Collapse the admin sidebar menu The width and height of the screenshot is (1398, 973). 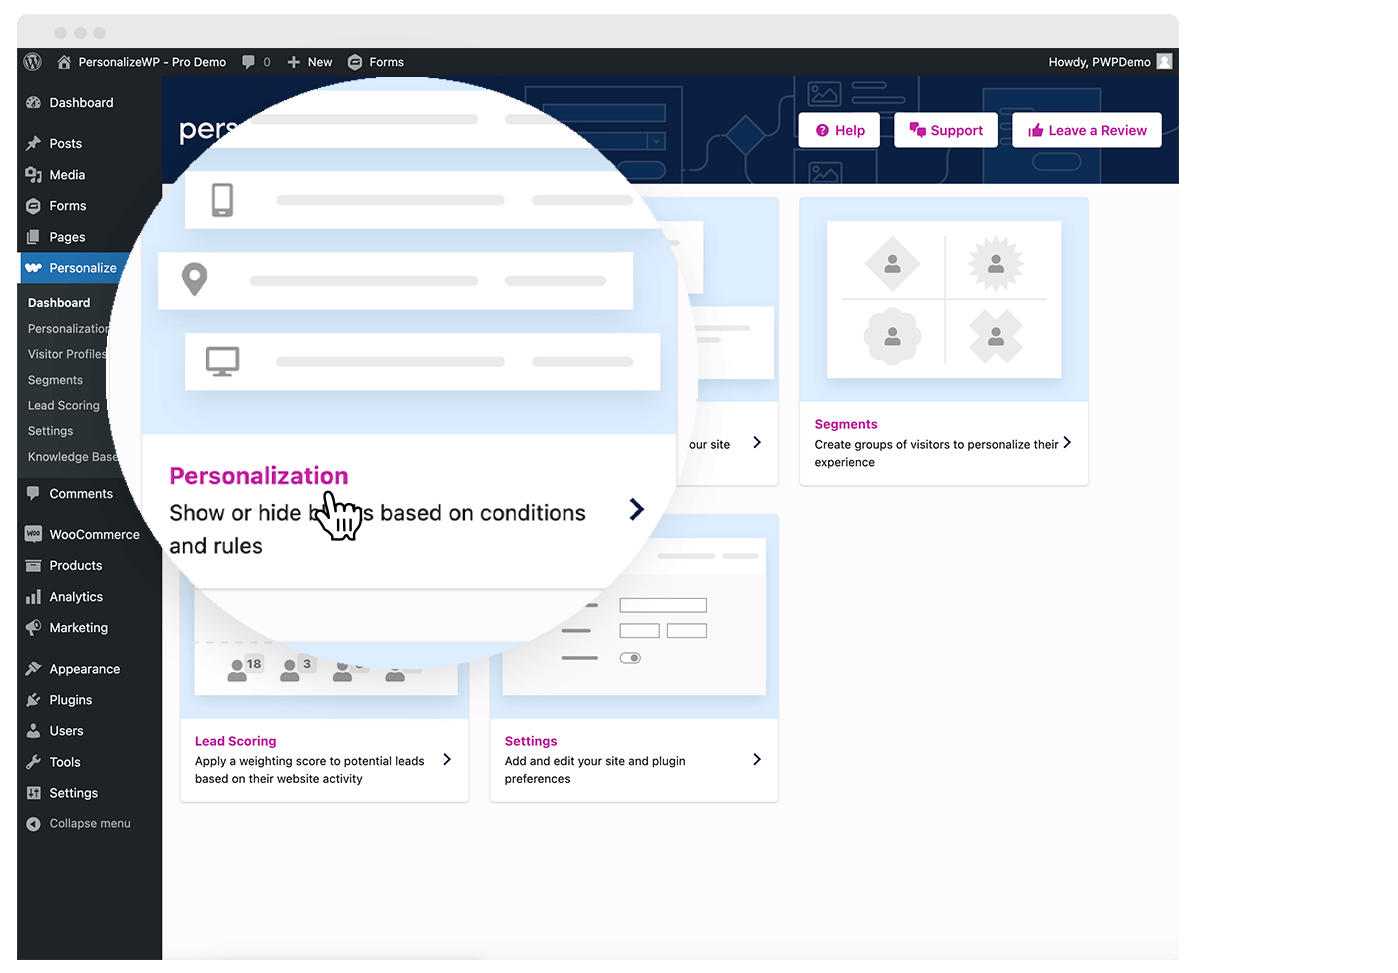tap(33, 823)
